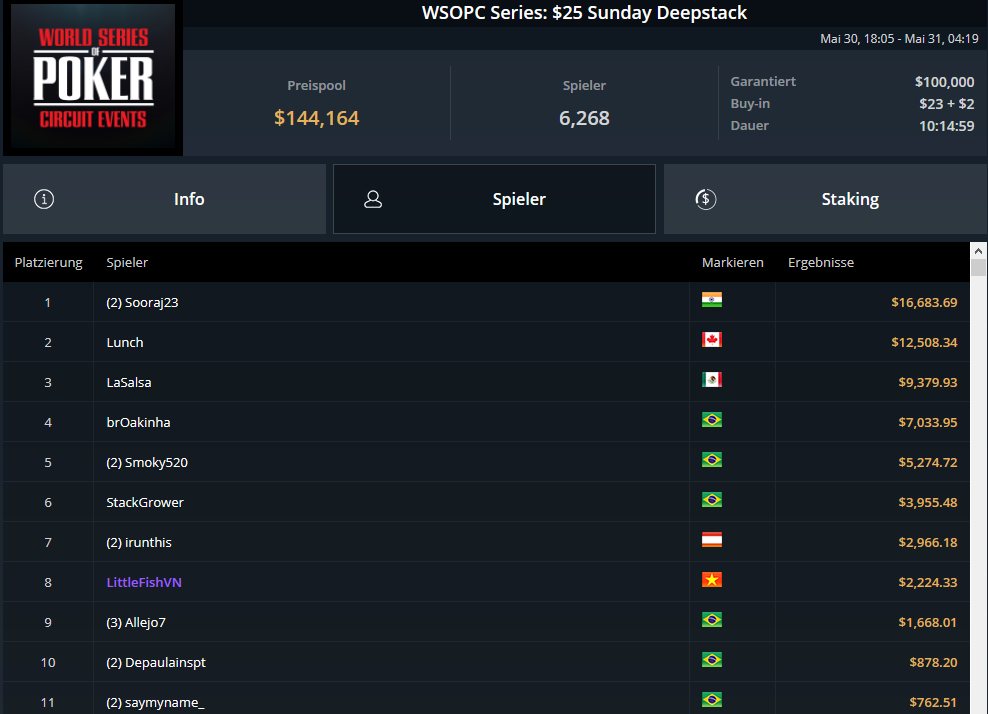Click the Mexico flag for LaSalsa
This screenshot has height=714, width=988.
click(x=712, y=379)
